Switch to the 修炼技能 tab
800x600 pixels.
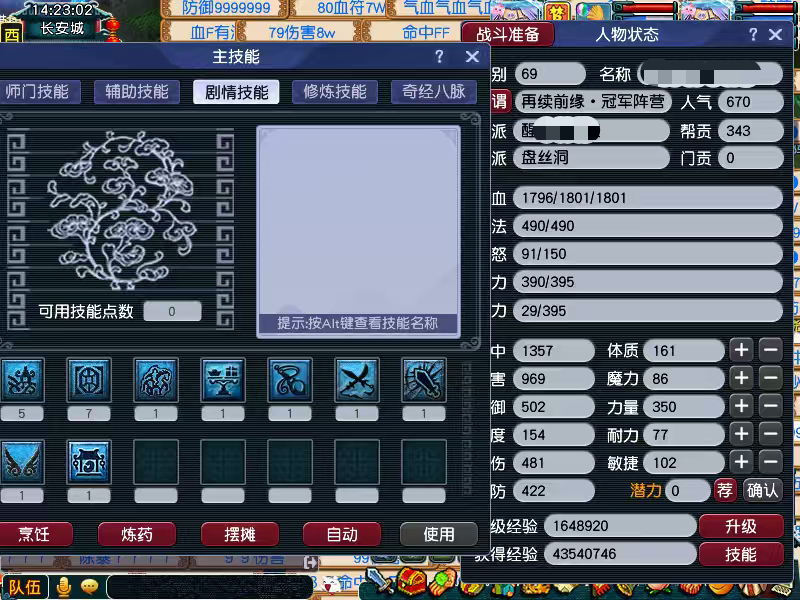[335, 92]
